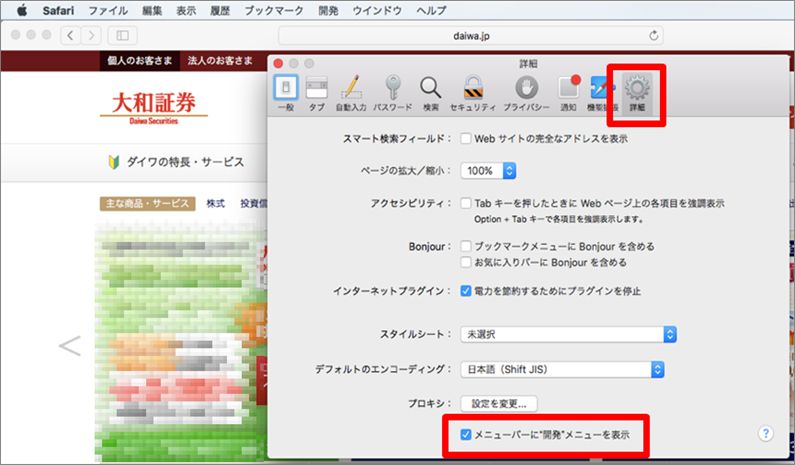The width and height of the screenshot is (795, 465).
Task: Open the Search (検索) preferences pane
Action: [x=430, y=93]
